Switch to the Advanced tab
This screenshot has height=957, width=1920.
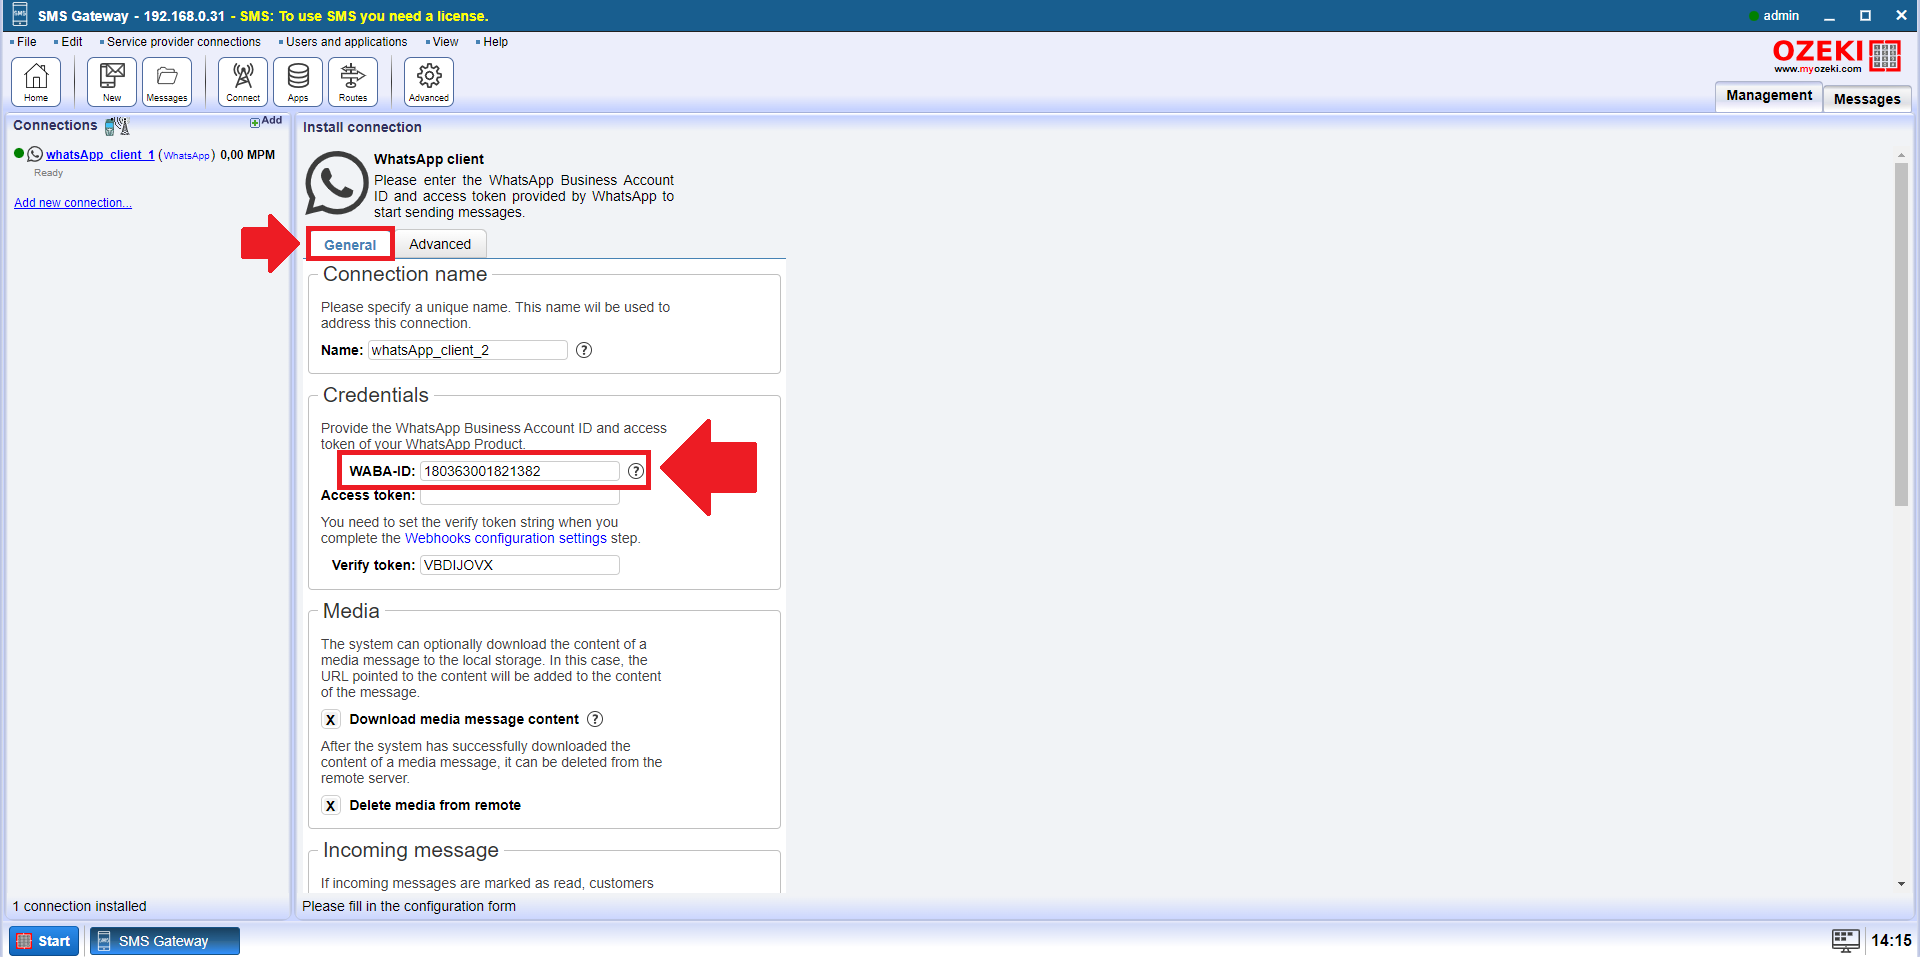tap(440, 244)
